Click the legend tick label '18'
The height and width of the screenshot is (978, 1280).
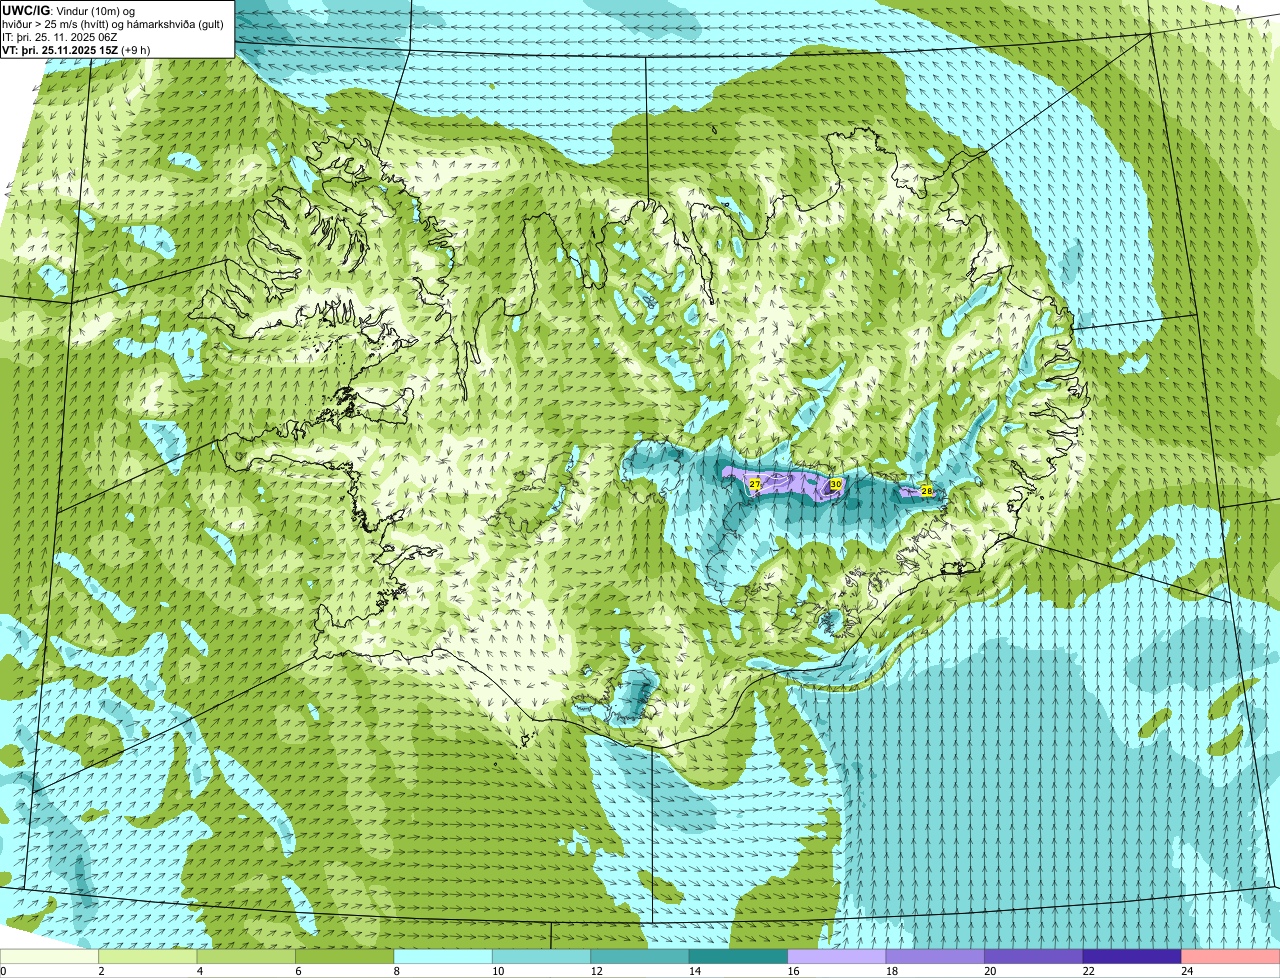891,970
